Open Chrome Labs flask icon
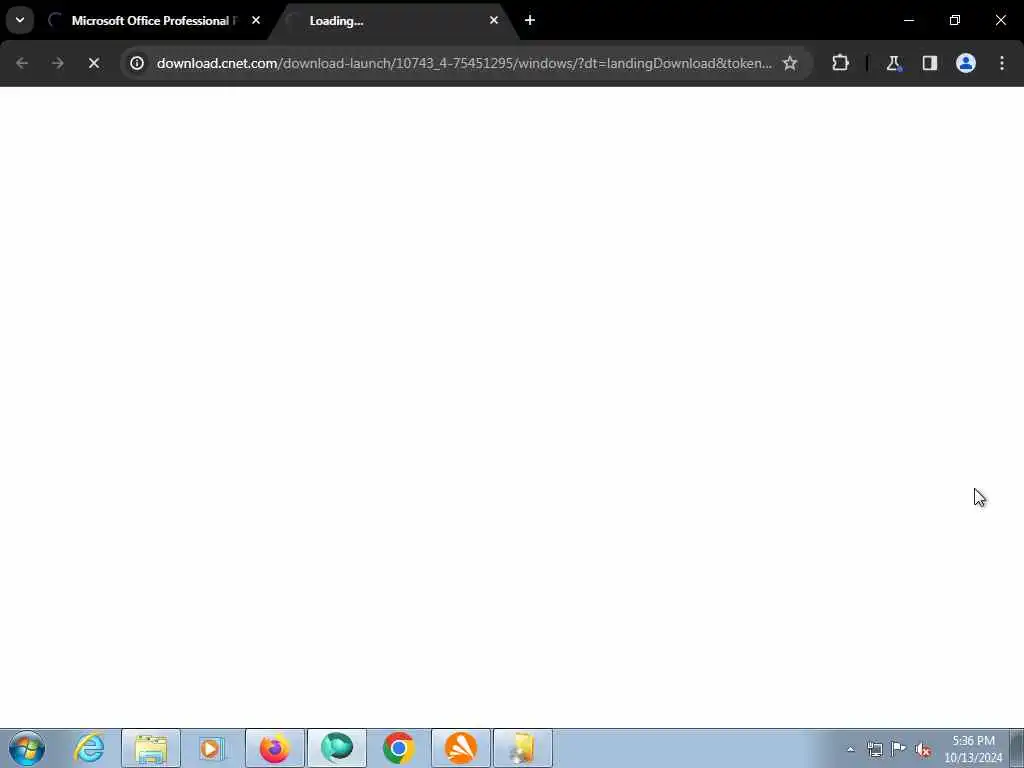The width and height of the screenshot is (1024, 768). click(893, 63)
